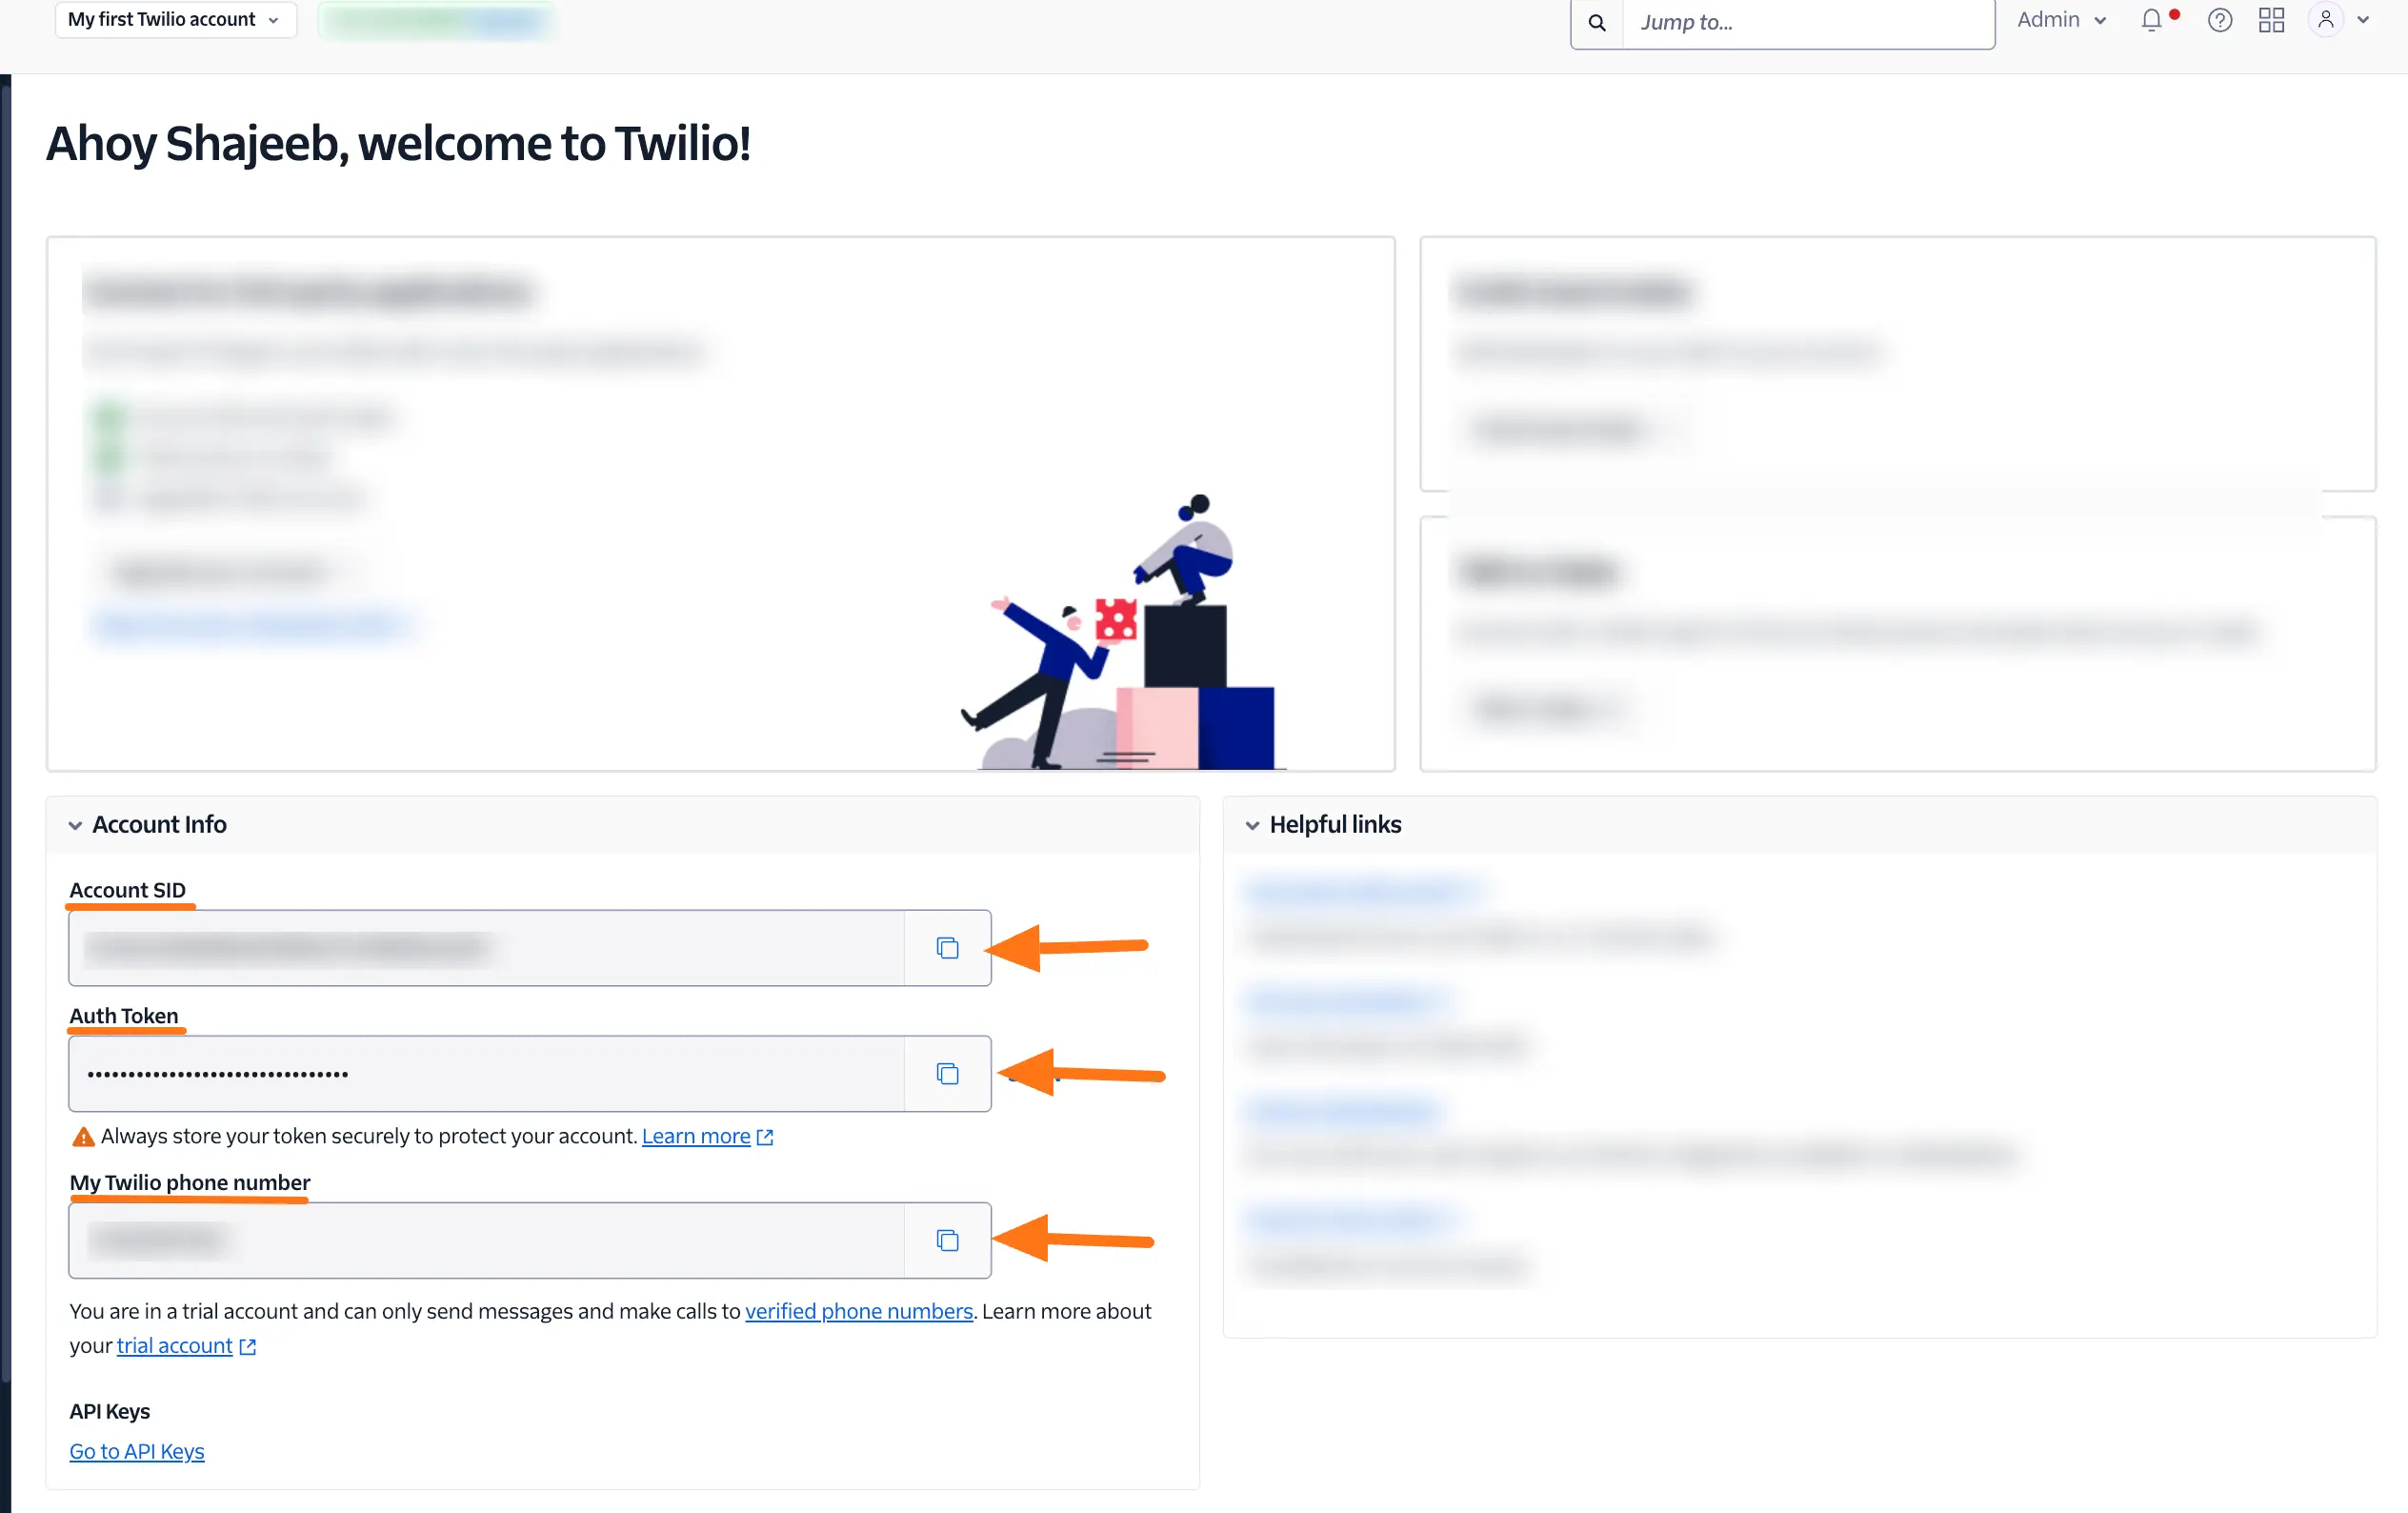Click the Account SID text field
This screenshot has height=1513, width=2408.
tap(487, 947)
